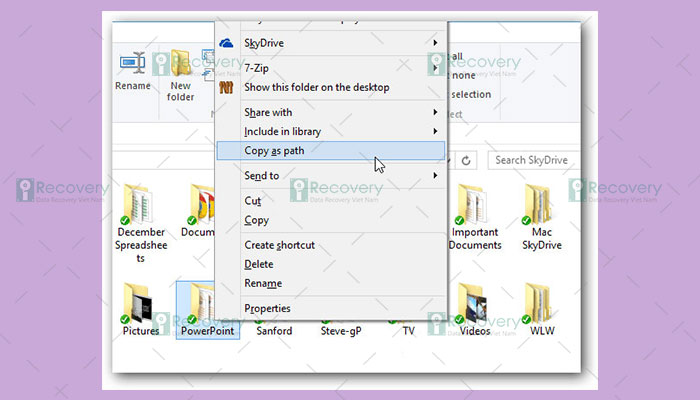Select the Mac SkyDrive folder

tap(542, 218)
